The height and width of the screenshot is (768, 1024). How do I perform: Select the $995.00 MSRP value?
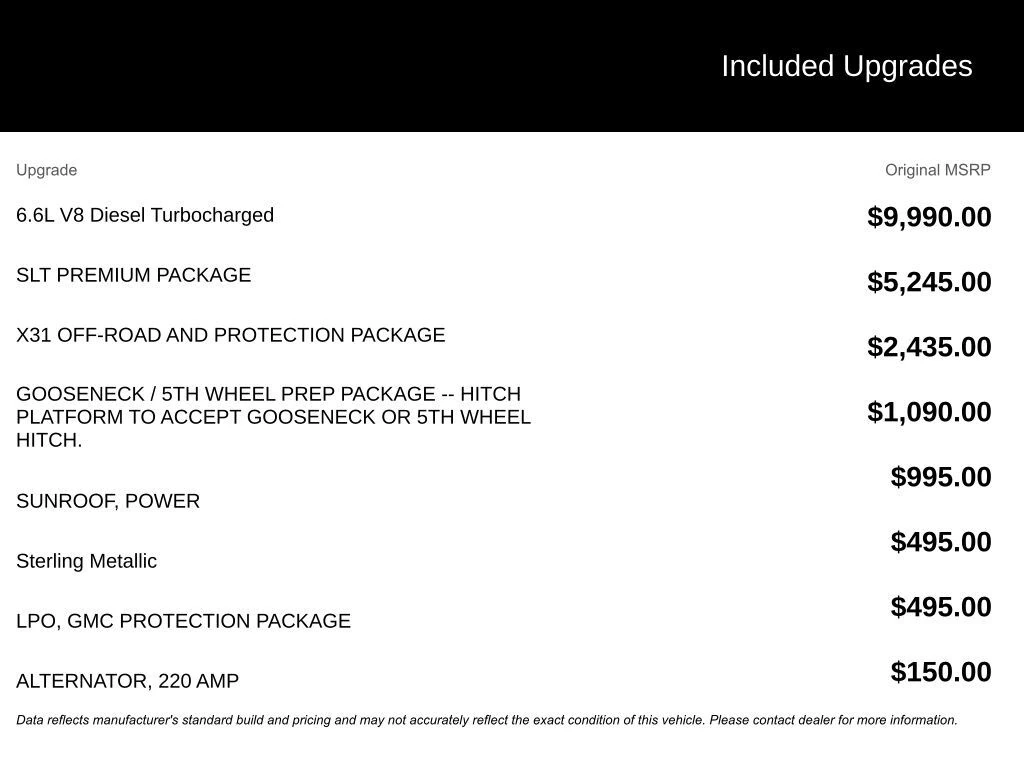[x=941, y=477]
